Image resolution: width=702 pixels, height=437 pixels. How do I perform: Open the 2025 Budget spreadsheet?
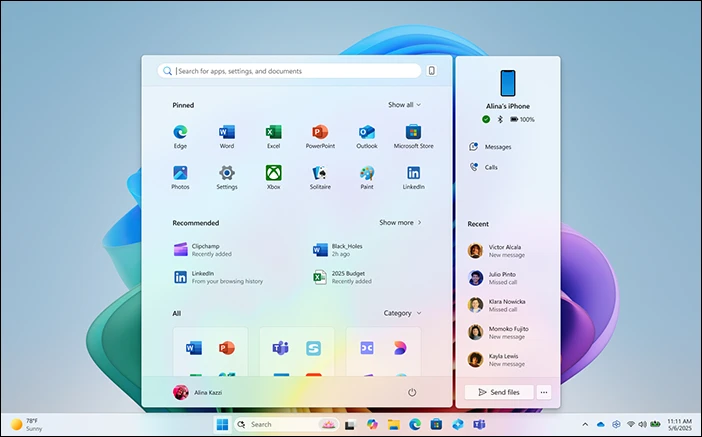coord(342,277)
